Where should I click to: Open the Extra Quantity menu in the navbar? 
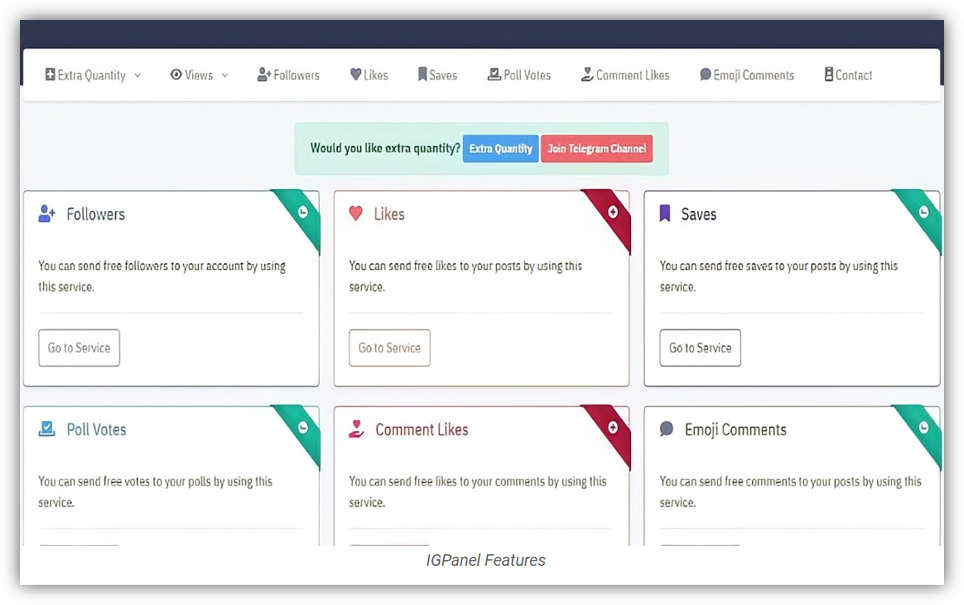(x=93, y=75)
